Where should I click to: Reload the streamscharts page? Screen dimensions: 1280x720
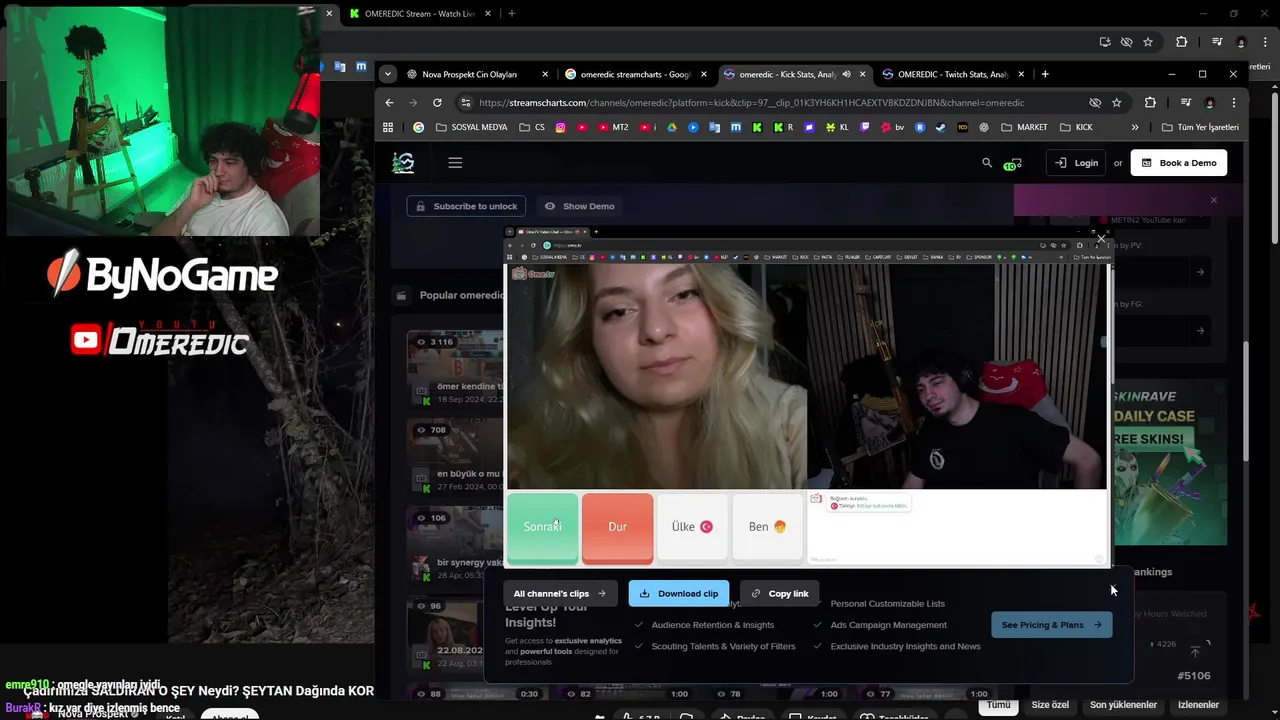(437, 102)
